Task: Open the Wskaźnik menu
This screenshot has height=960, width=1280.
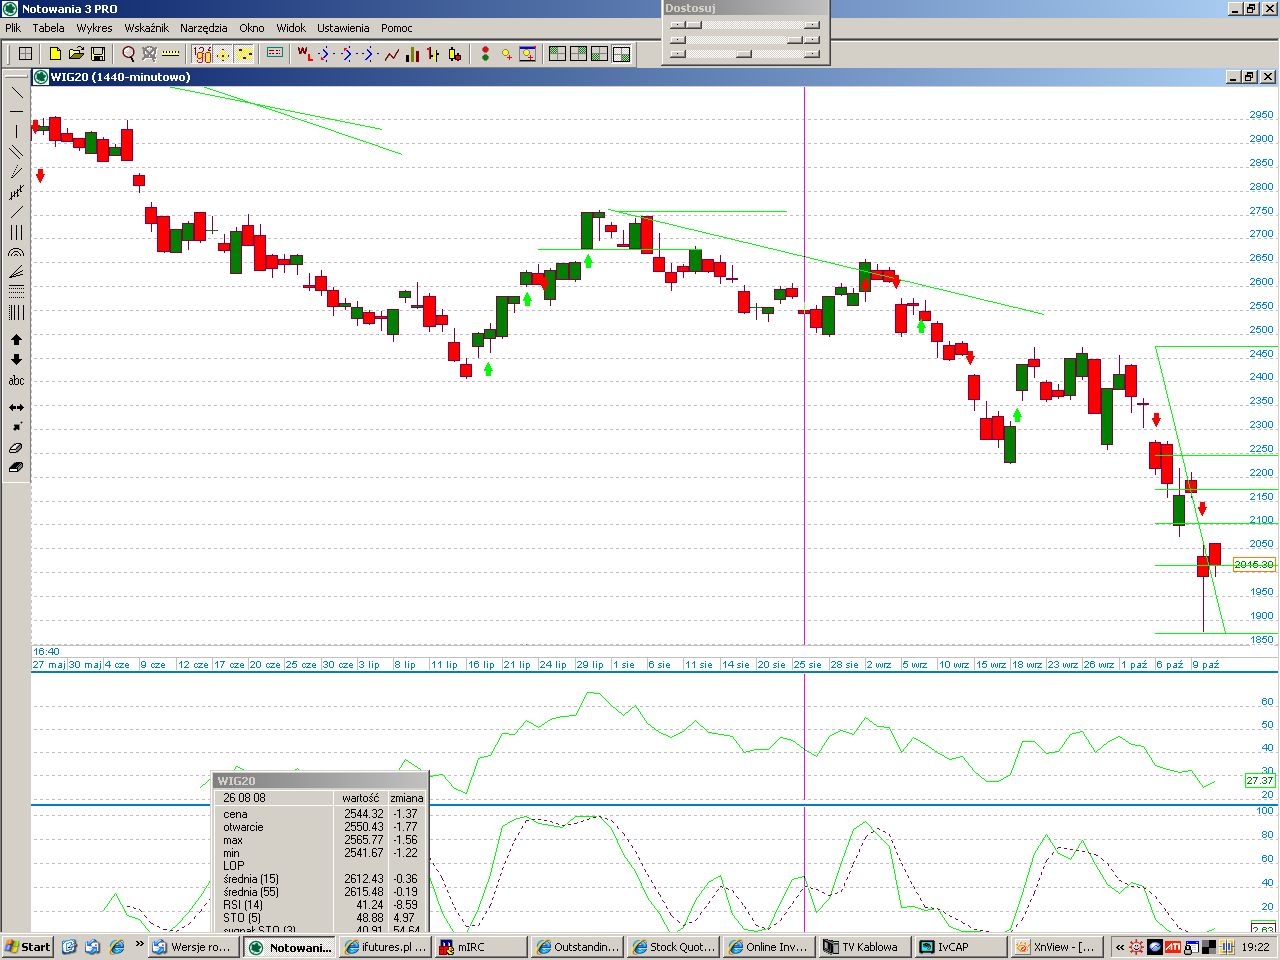Action: point(146,28)
